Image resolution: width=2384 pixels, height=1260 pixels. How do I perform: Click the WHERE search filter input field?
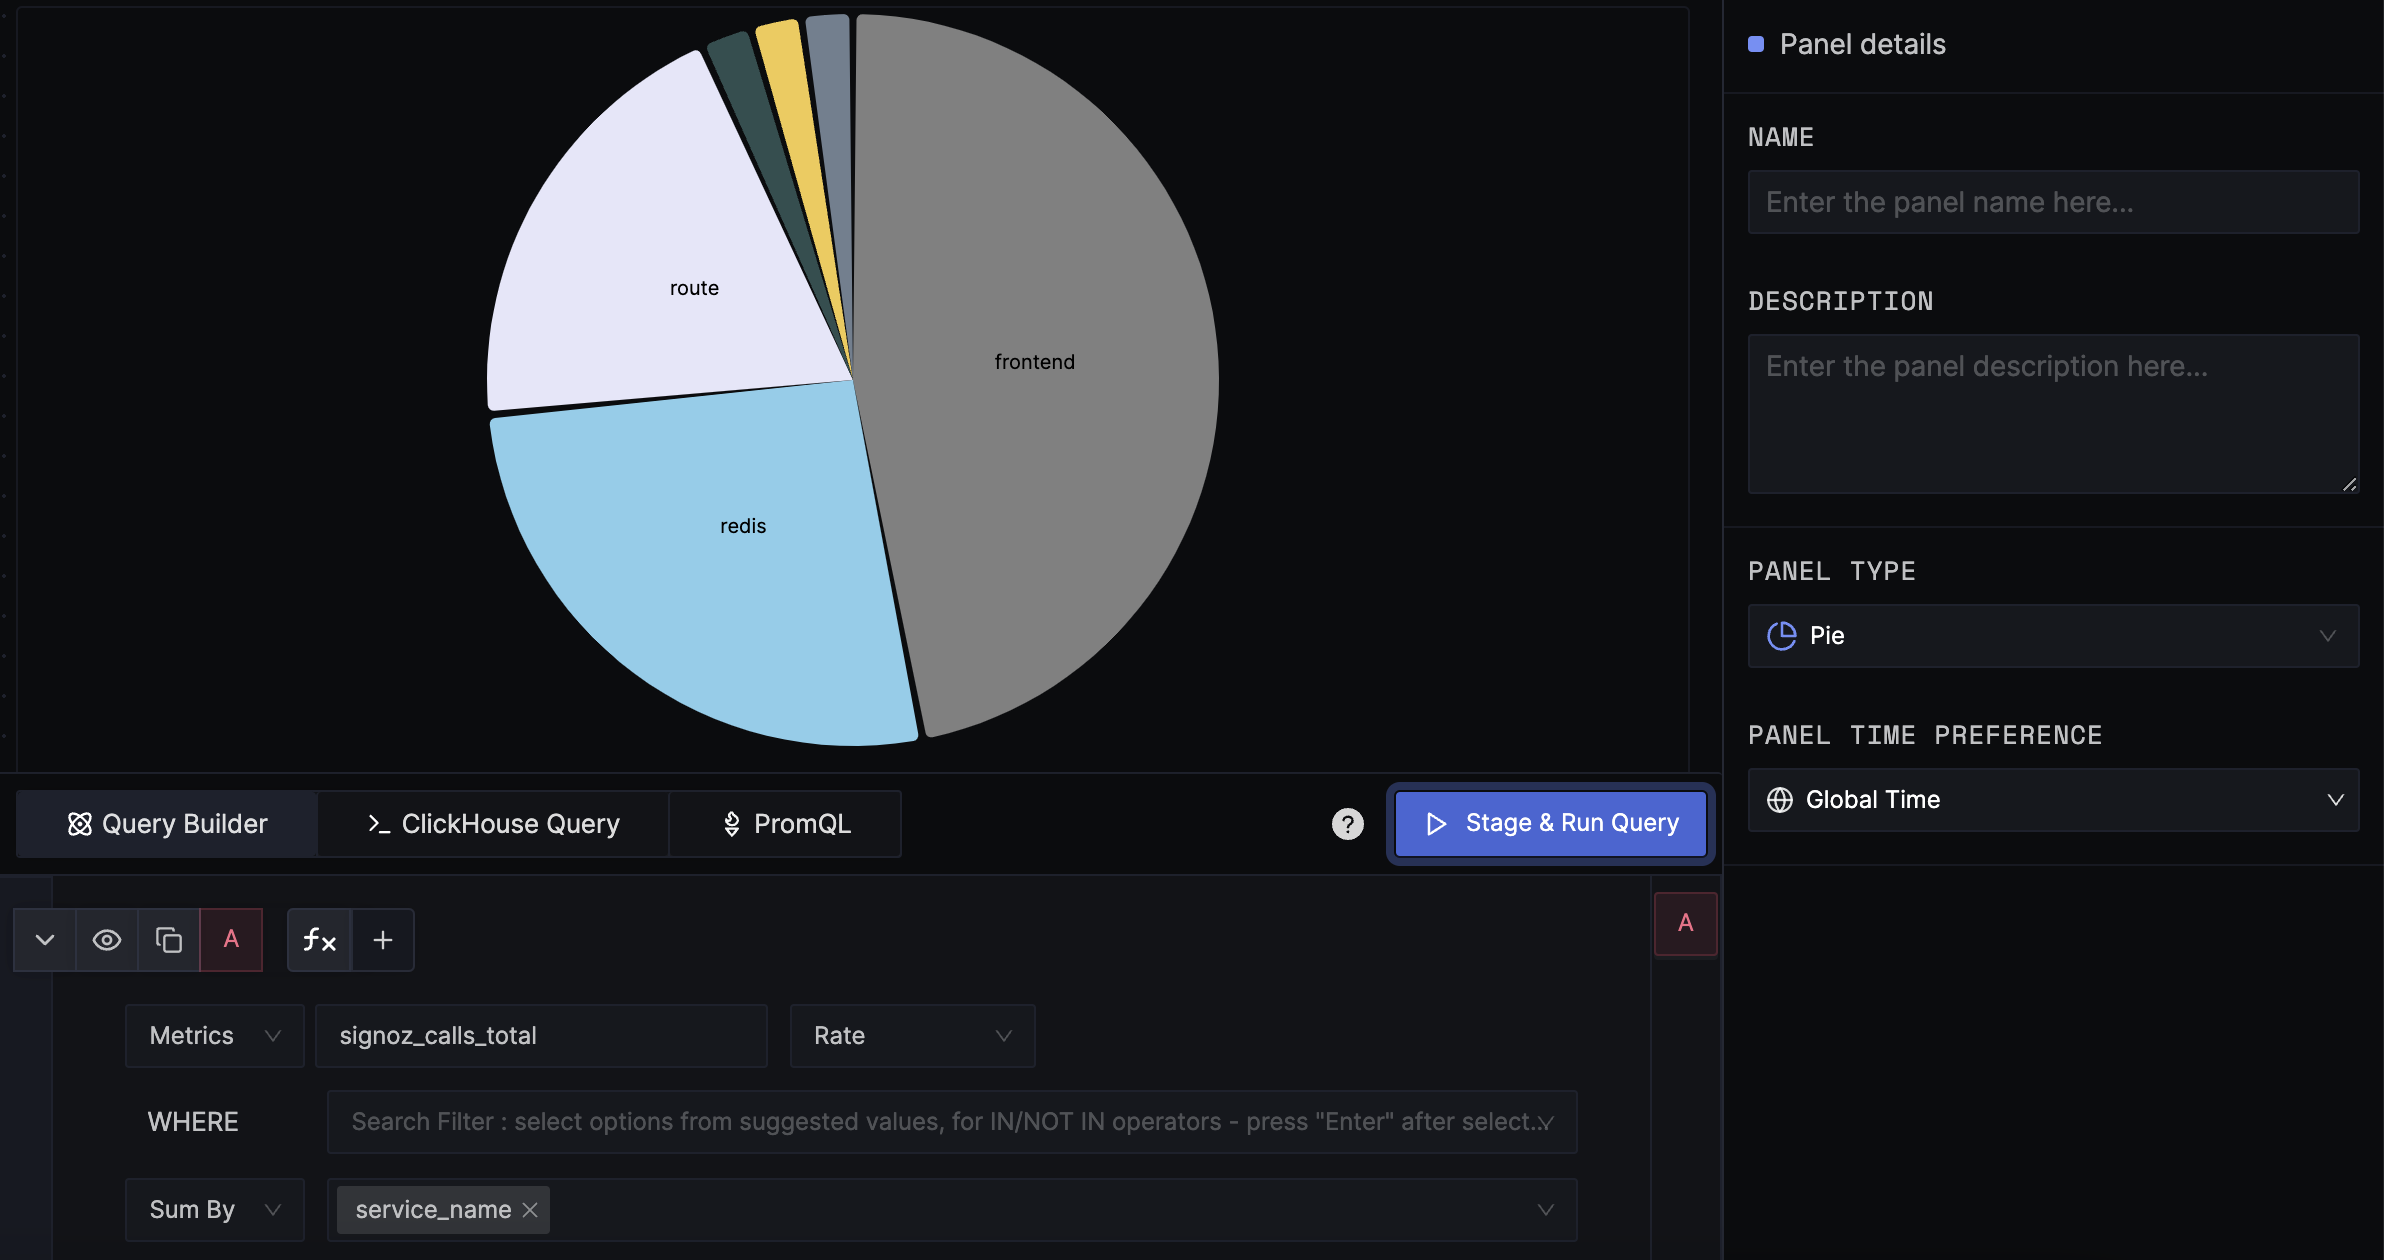tap(946, 1121)
